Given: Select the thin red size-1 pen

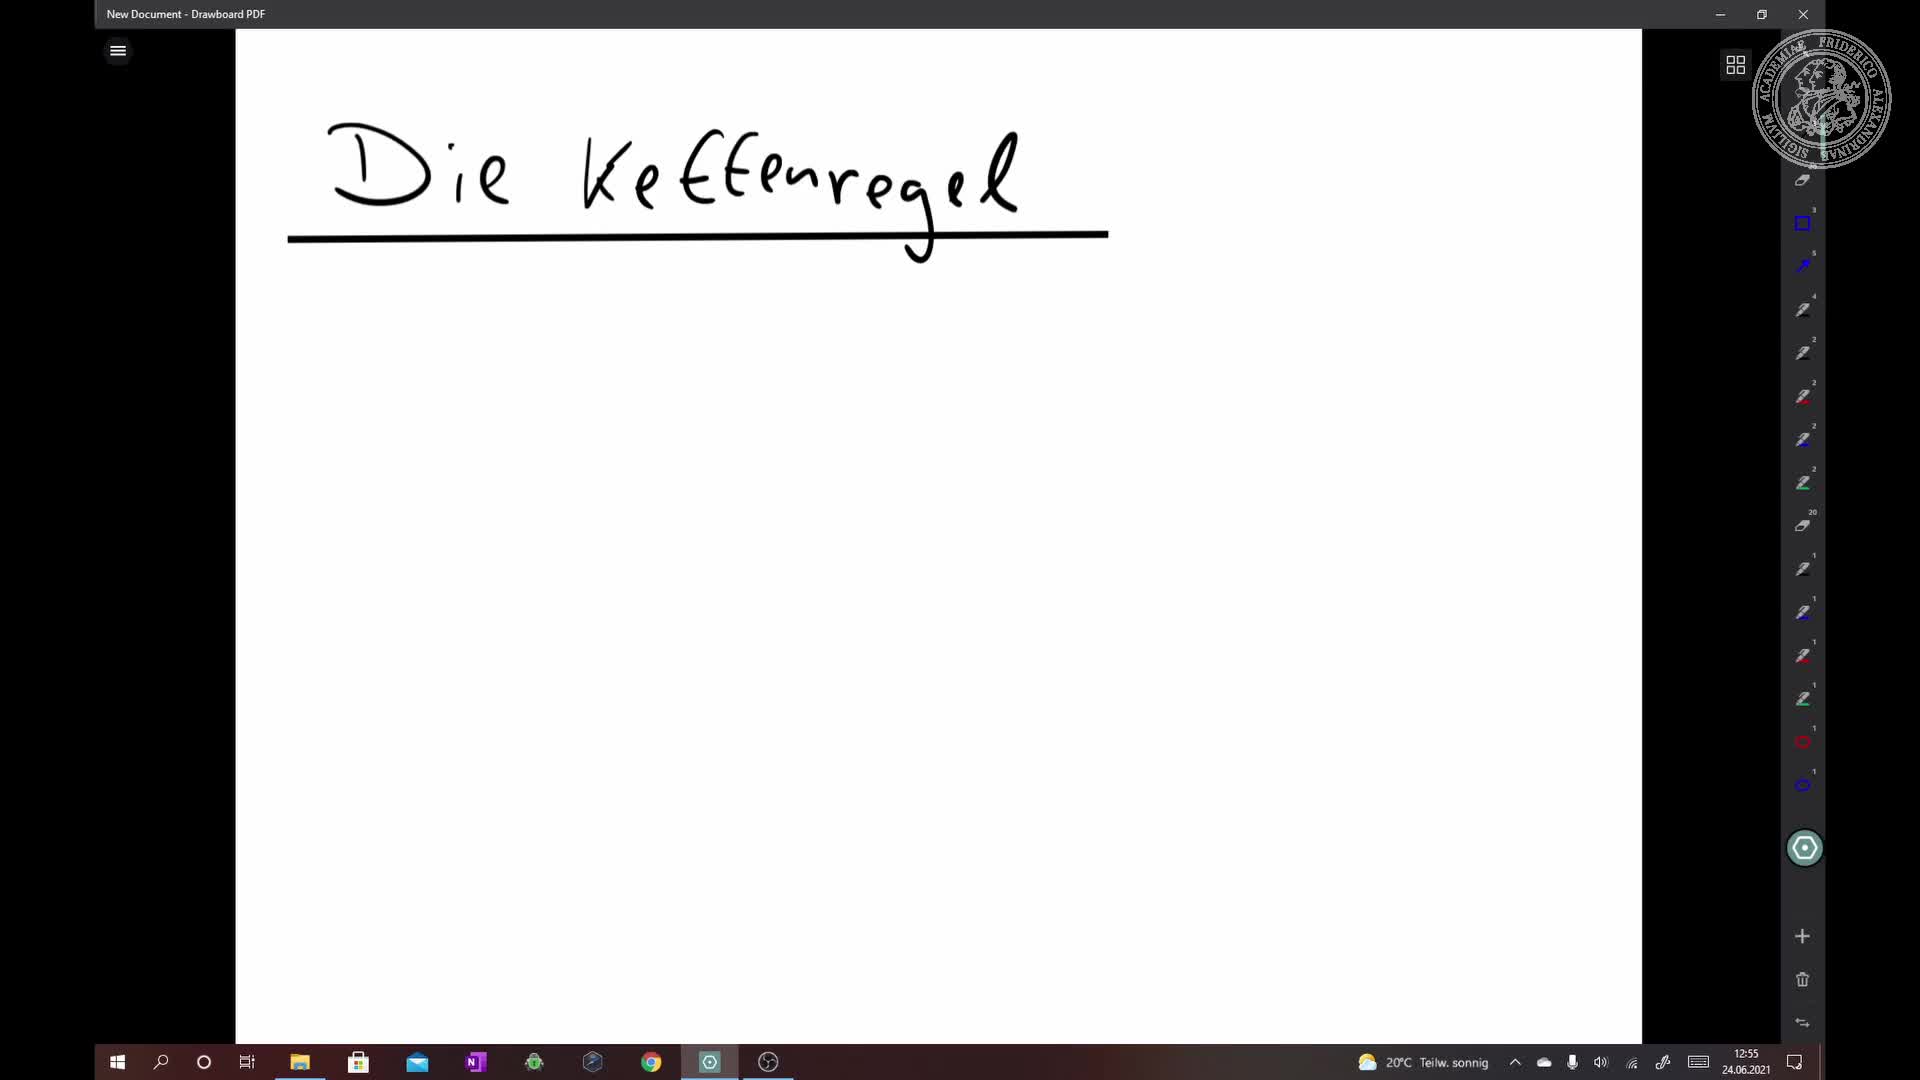Looking at the screenshot, I should pyautogui.click(x=1804, y=655).
